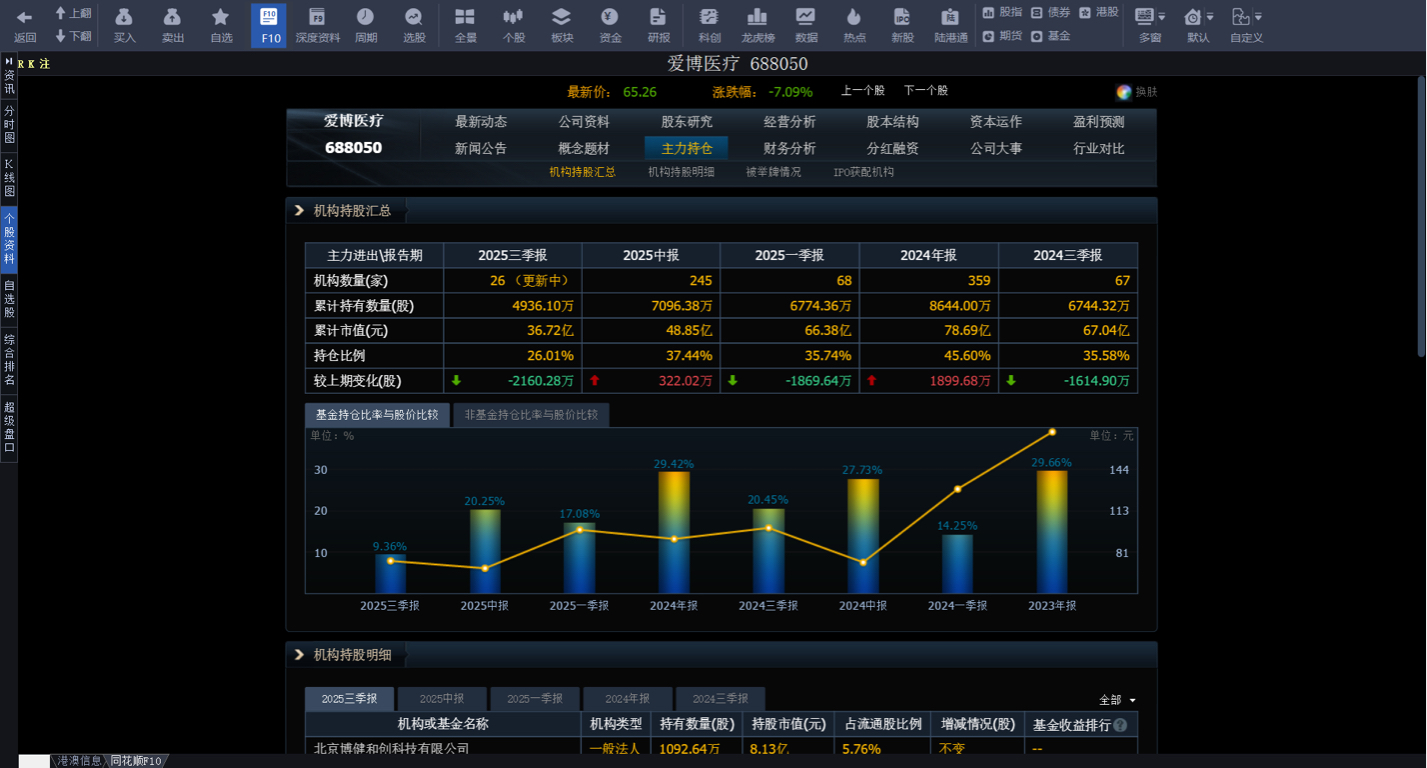Open the 财务分析 tab
The width and height of the screenshot is (1427, 768).
coord(790,148)
